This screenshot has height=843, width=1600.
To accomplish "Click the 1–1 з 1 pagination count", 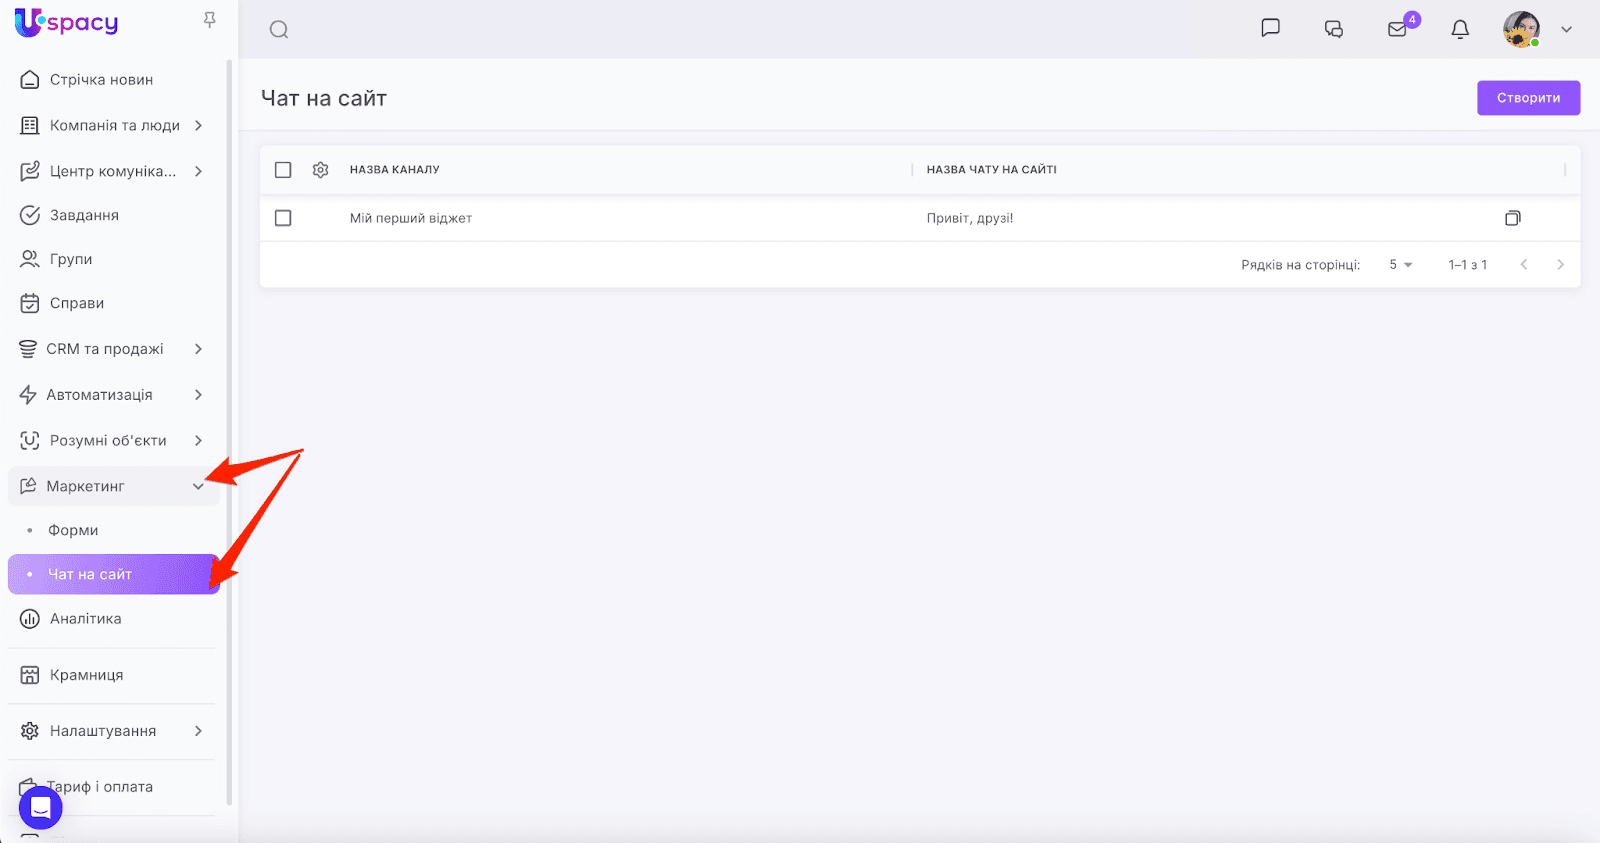I will click(x=1468, y=265).
